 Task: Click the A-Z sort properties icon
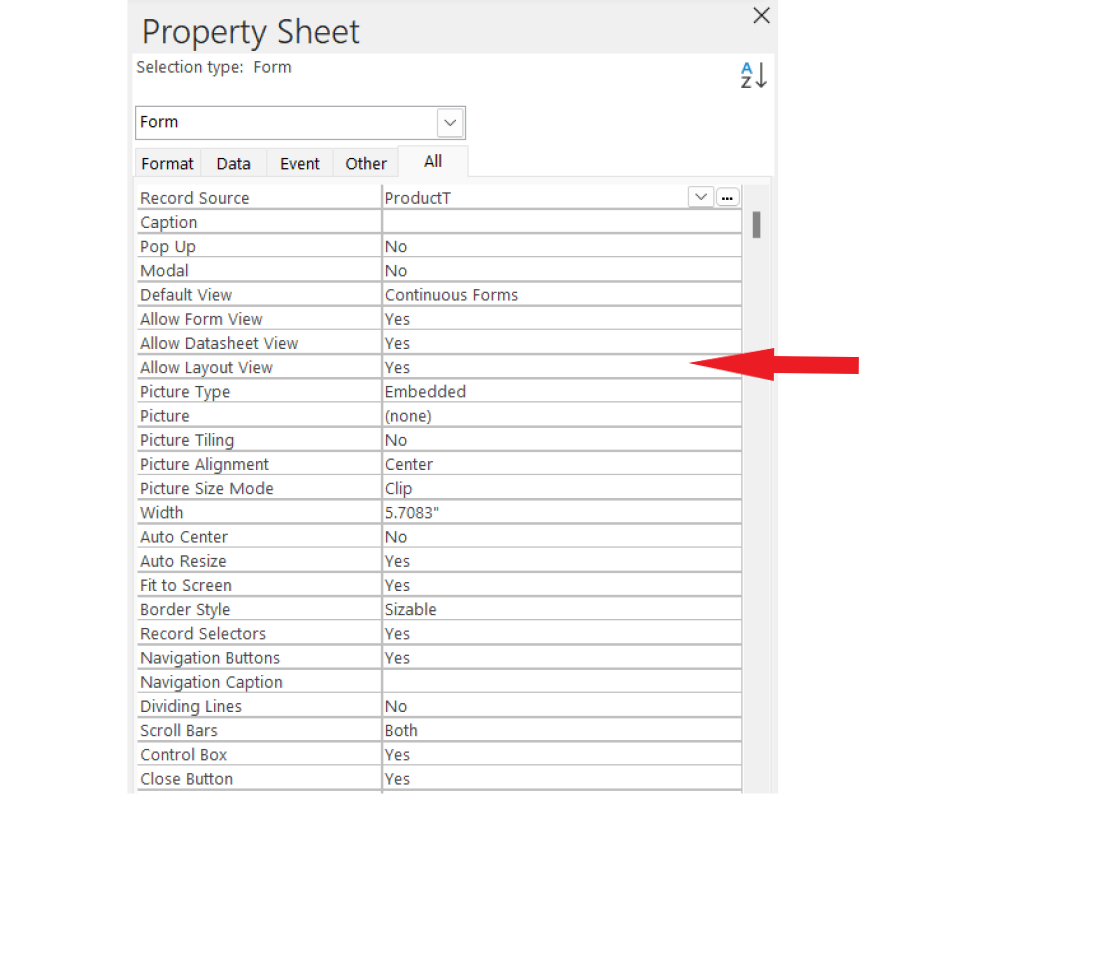pyautogui.click(x=753, y=75)
